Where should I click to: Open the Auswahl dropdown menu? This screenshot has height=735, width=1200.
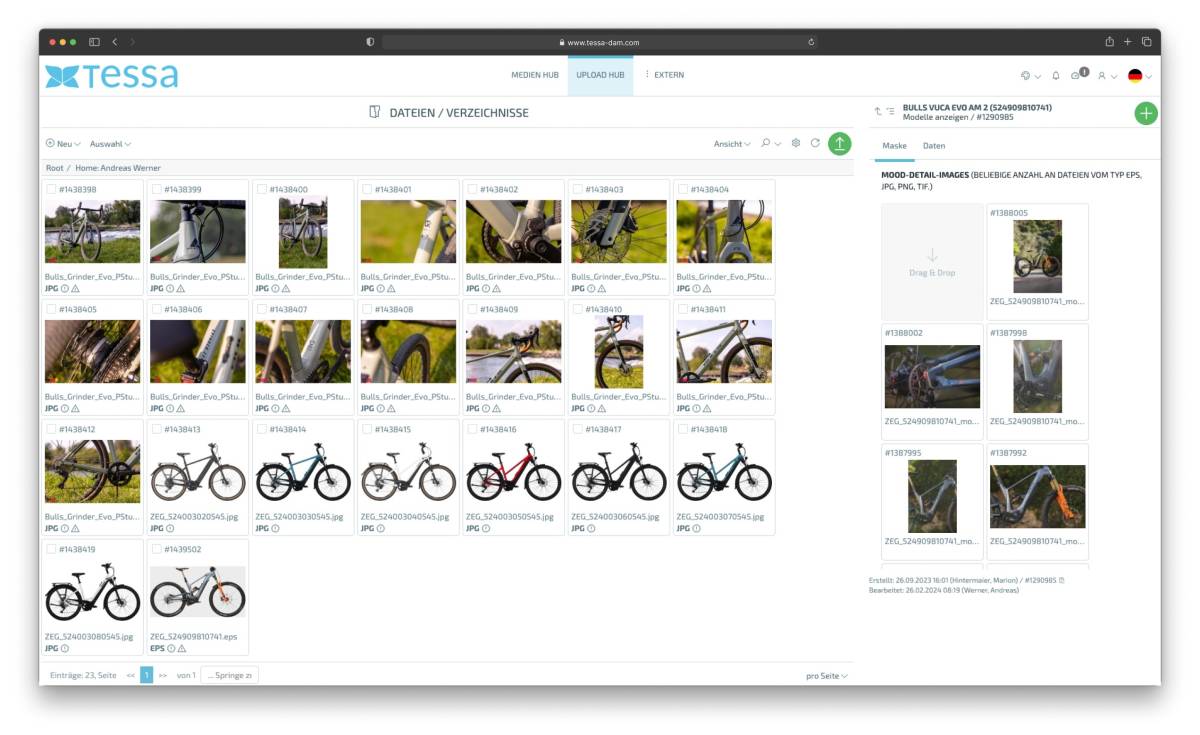pyautogui.click(x=110, y=144)
